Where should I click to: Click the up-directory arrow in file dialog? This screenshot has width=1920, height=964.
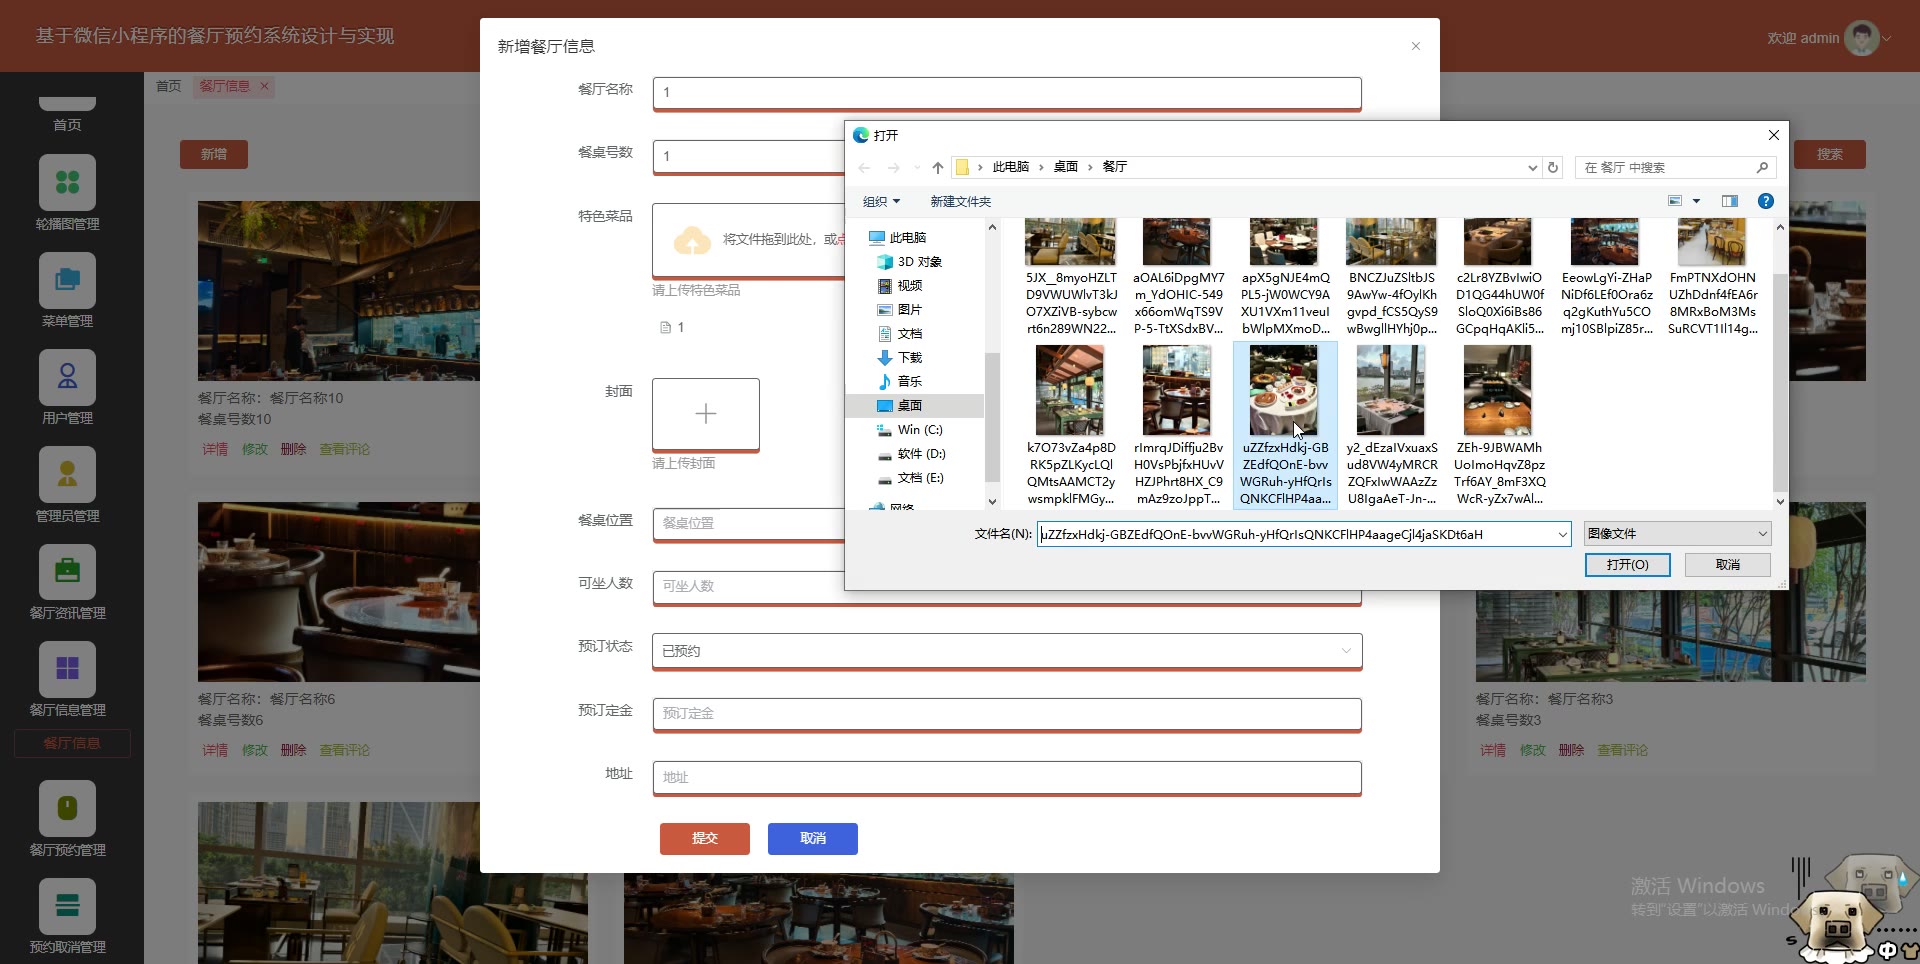tap(937, 168)
